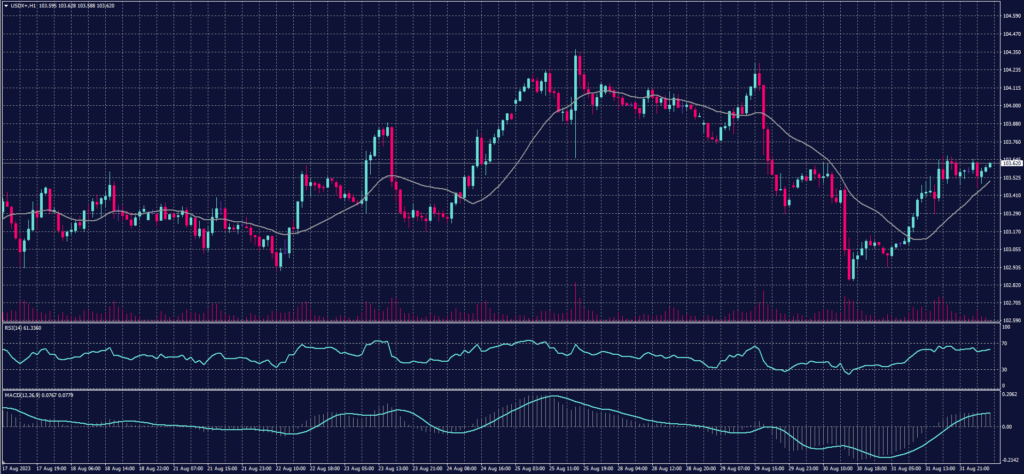Click the 104.000 price axis label
Screen dimensions: 1024x474
(1011, 106)
